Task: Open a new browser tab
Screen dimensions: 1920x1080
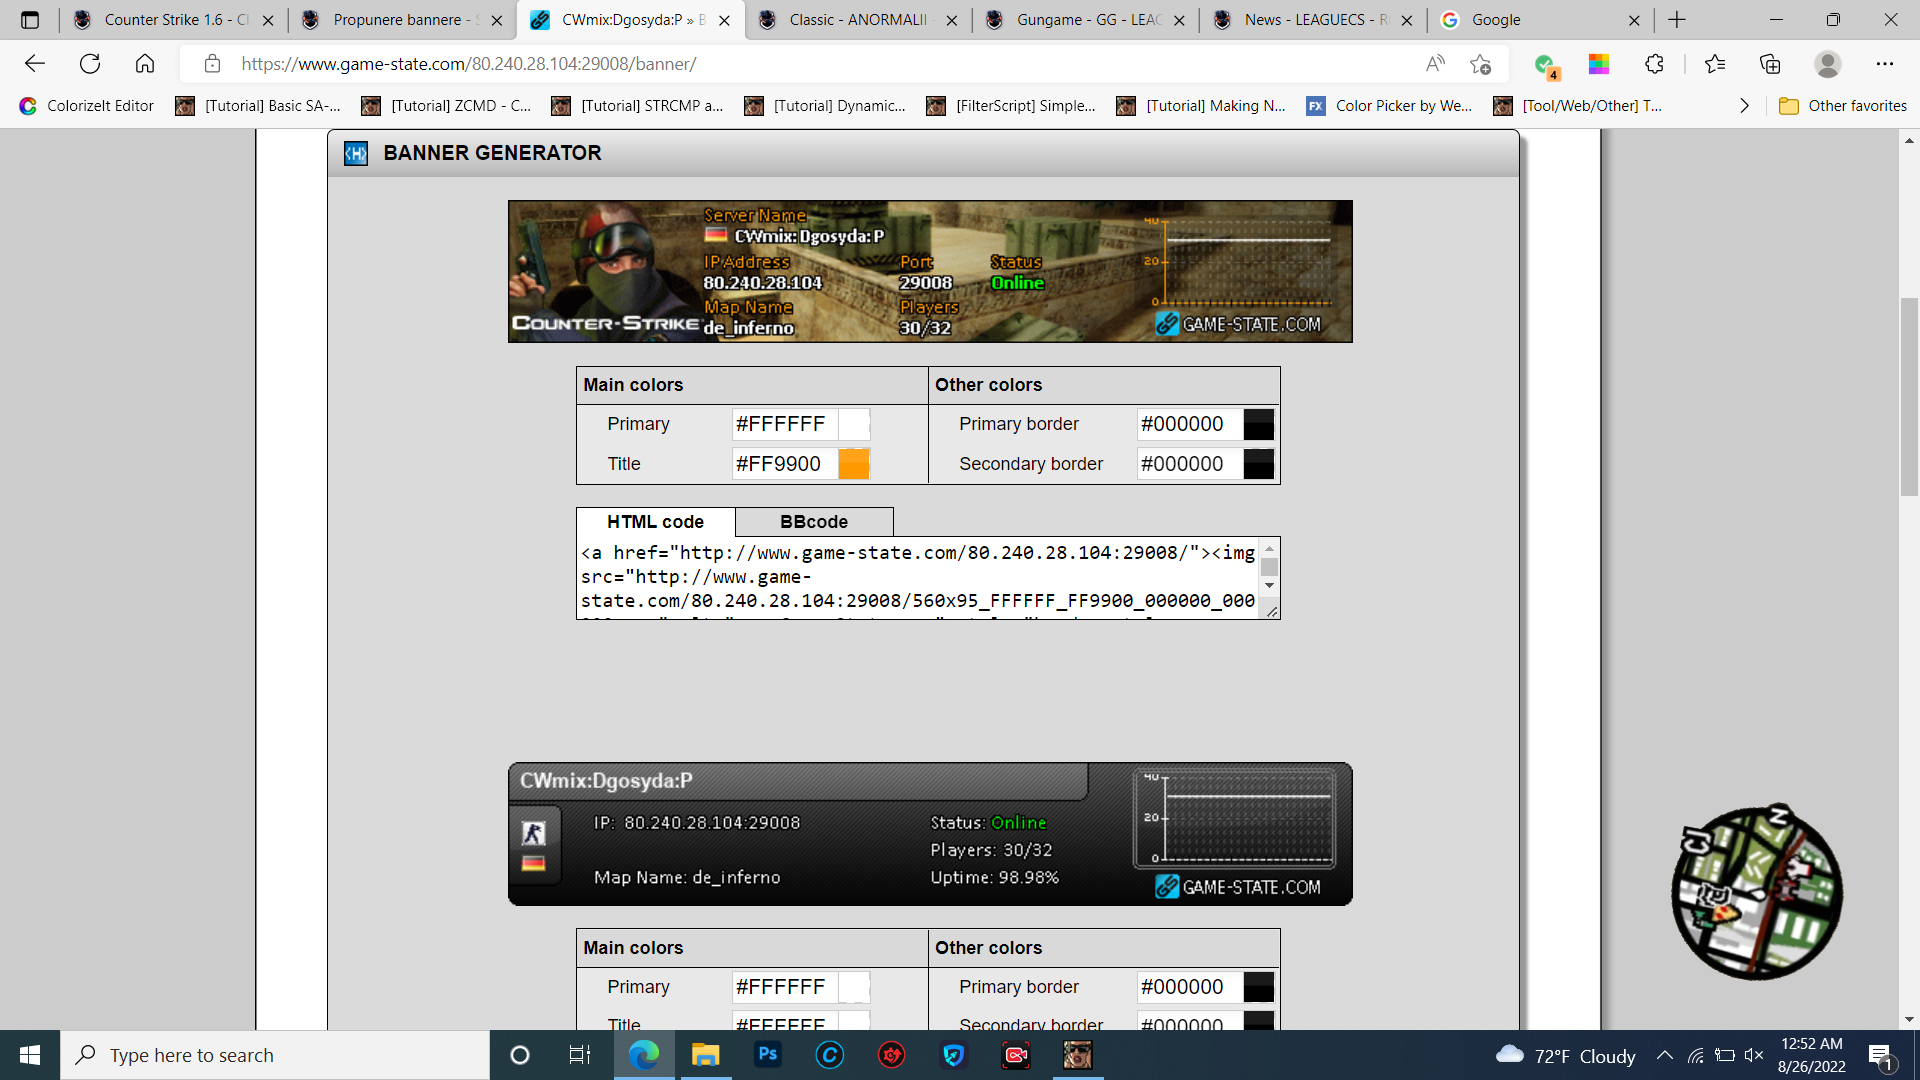Action: pyautogui.click(x=1677, y=20)
